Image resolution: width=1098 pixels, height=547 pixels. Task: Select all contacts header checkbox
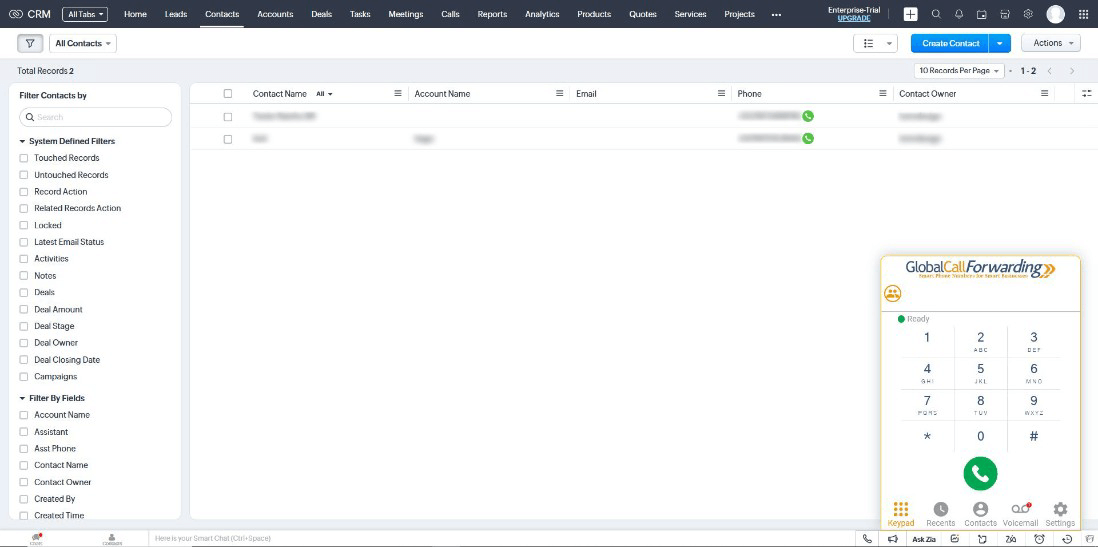pos(228,93)
